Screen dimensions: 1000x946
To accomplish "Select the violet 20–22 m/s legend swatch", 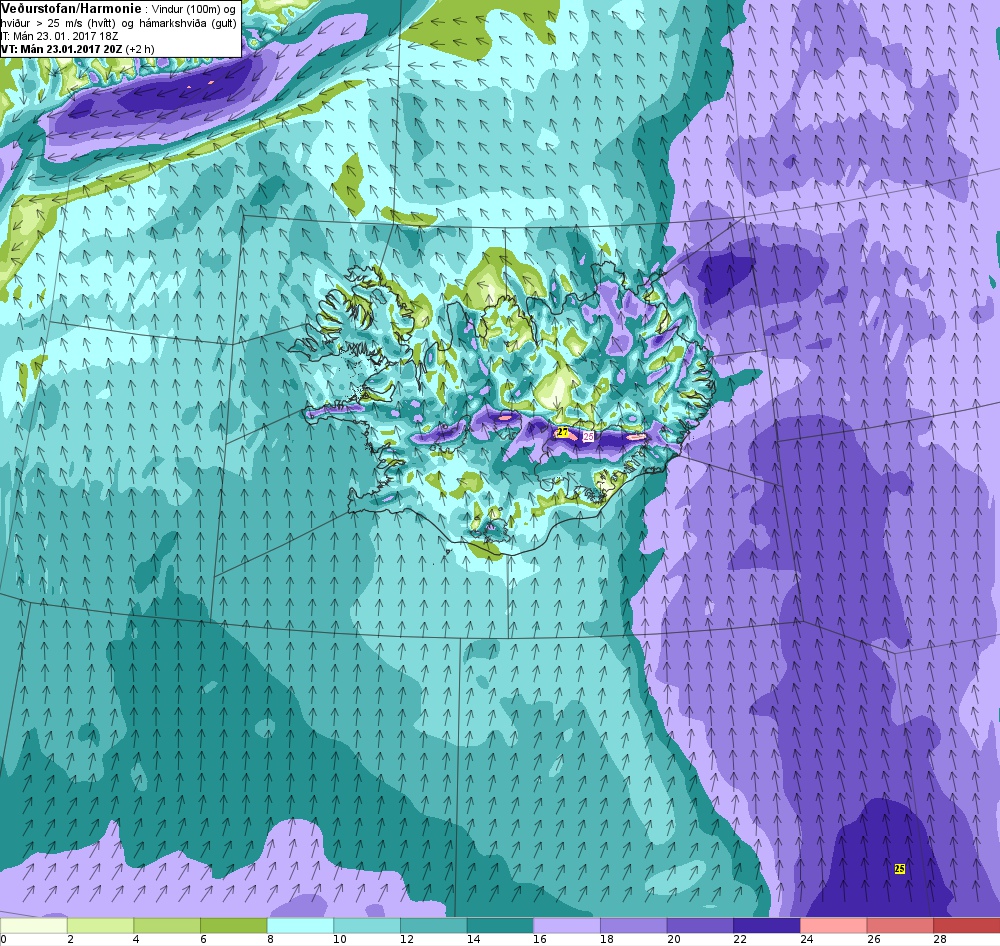I will coord(700,926).
